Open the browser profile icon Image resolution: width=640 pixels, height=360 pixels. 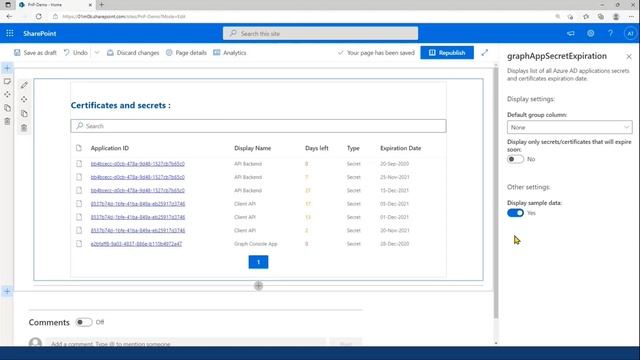616,16
